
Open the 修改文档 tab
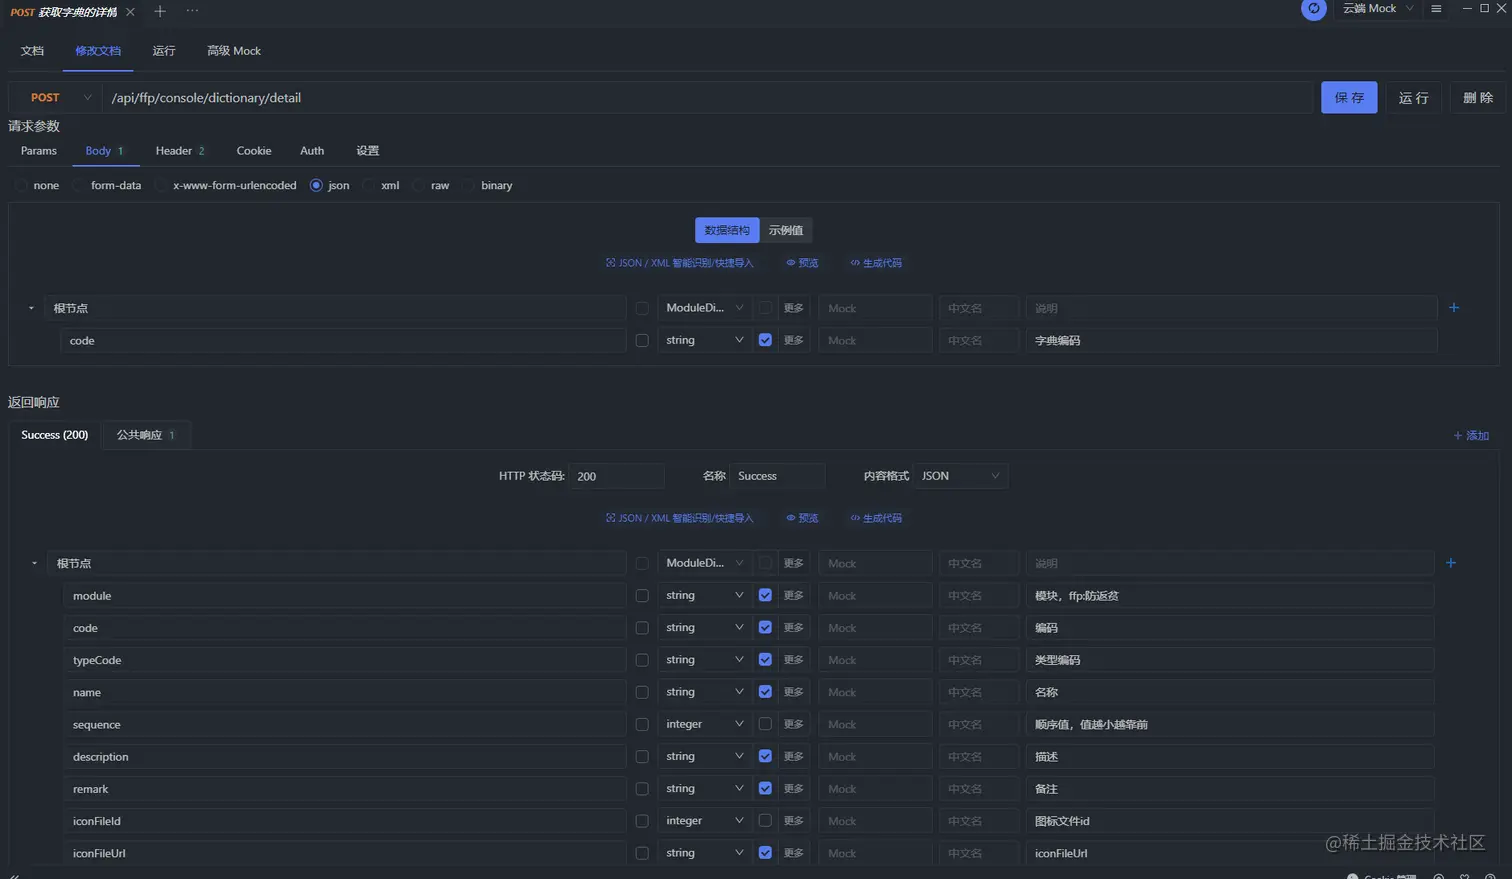pyautogui.click(x=98, y=51)
